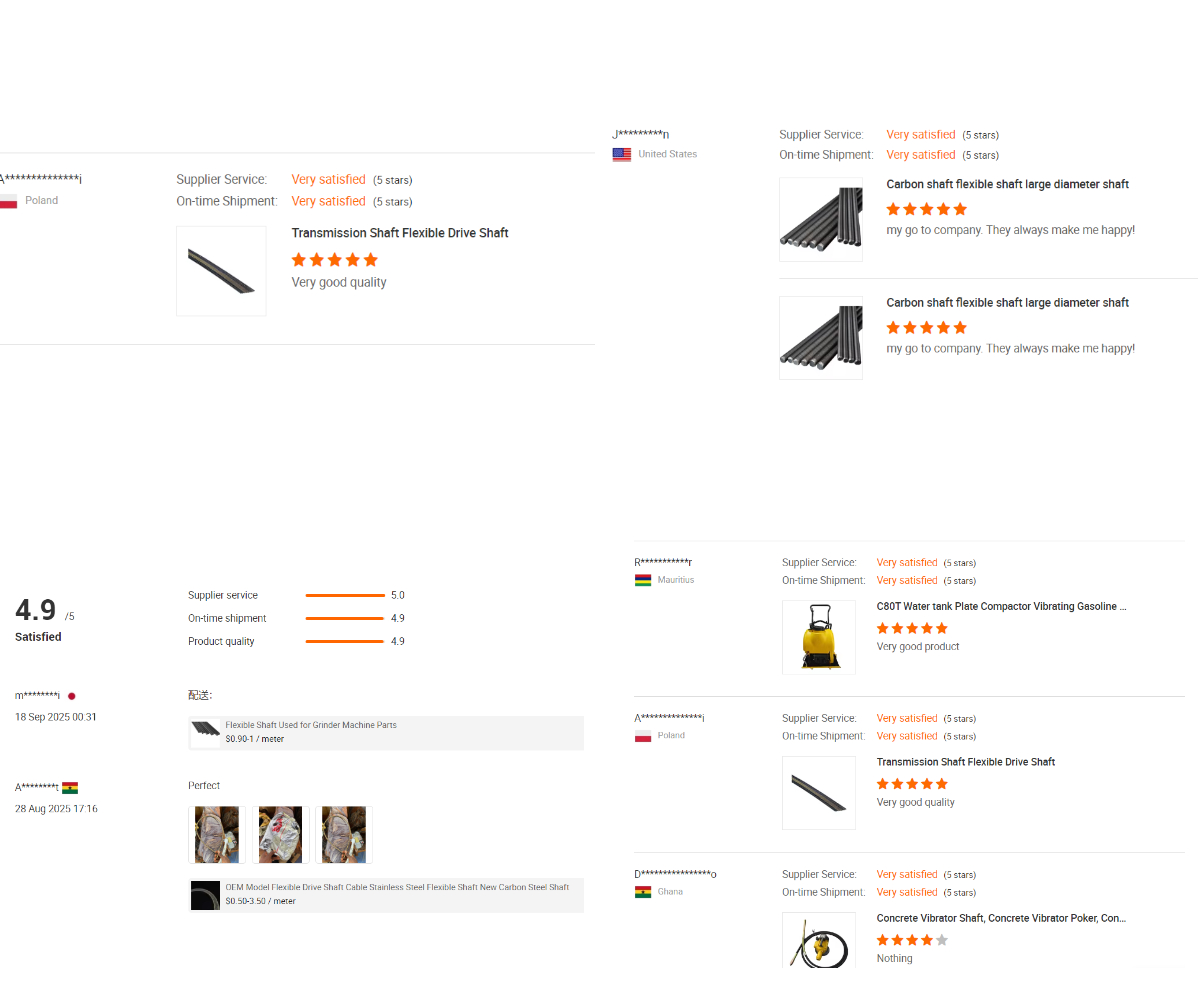View the third review photo under Perfect
The width and height of the screenshot is (1200, 1000).
click(x=344, y=835)
